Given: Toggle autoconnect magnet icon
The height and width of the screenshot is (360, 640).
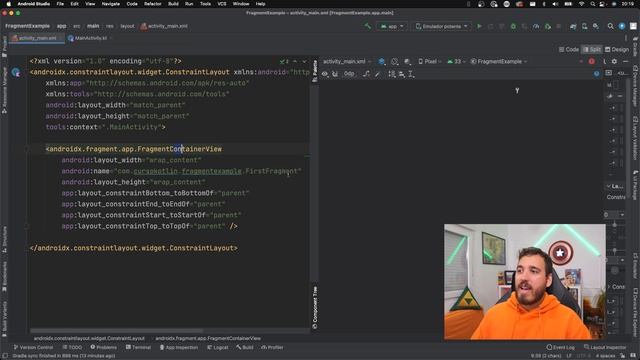Looking at the screenshot, I should 335,74.
